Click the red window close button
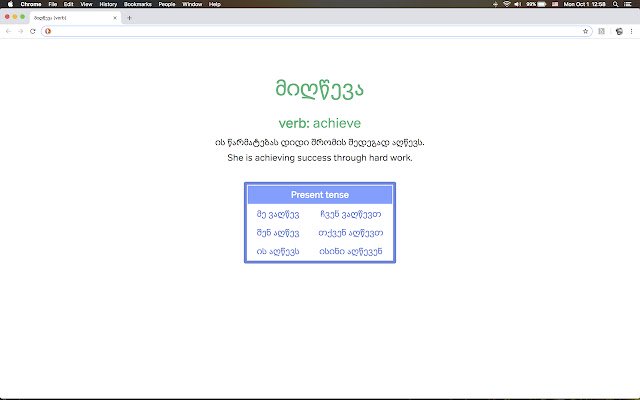The height and width of the screenshot is (400, 640). pos(7,17)
